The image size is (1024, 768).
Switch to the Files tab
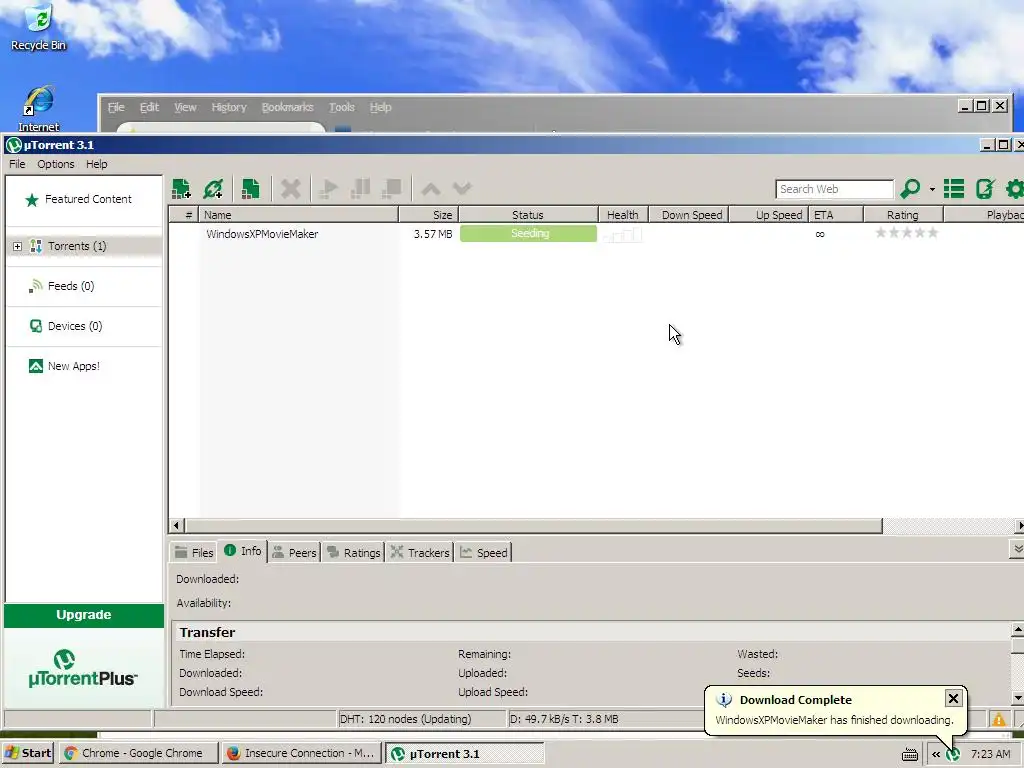(195, 552)
